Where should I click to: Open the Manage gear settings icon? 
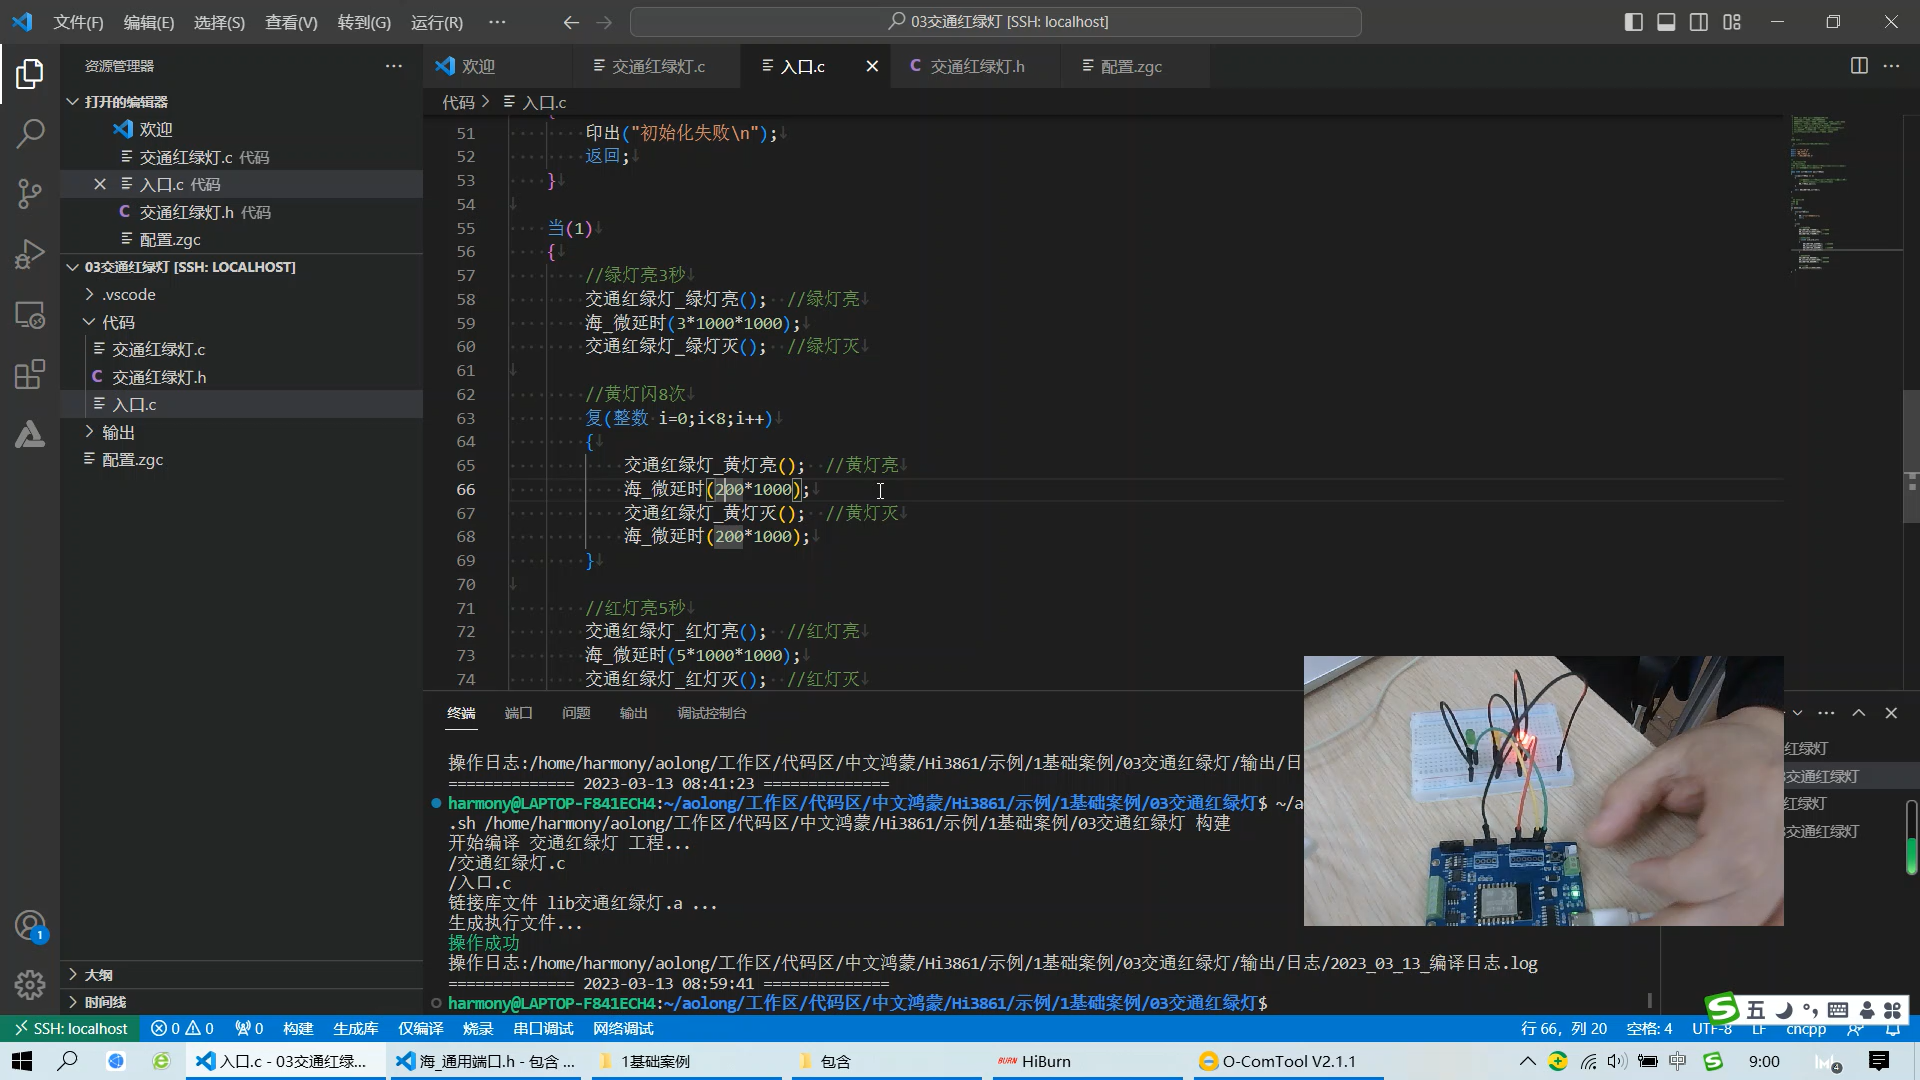(30, 985)
